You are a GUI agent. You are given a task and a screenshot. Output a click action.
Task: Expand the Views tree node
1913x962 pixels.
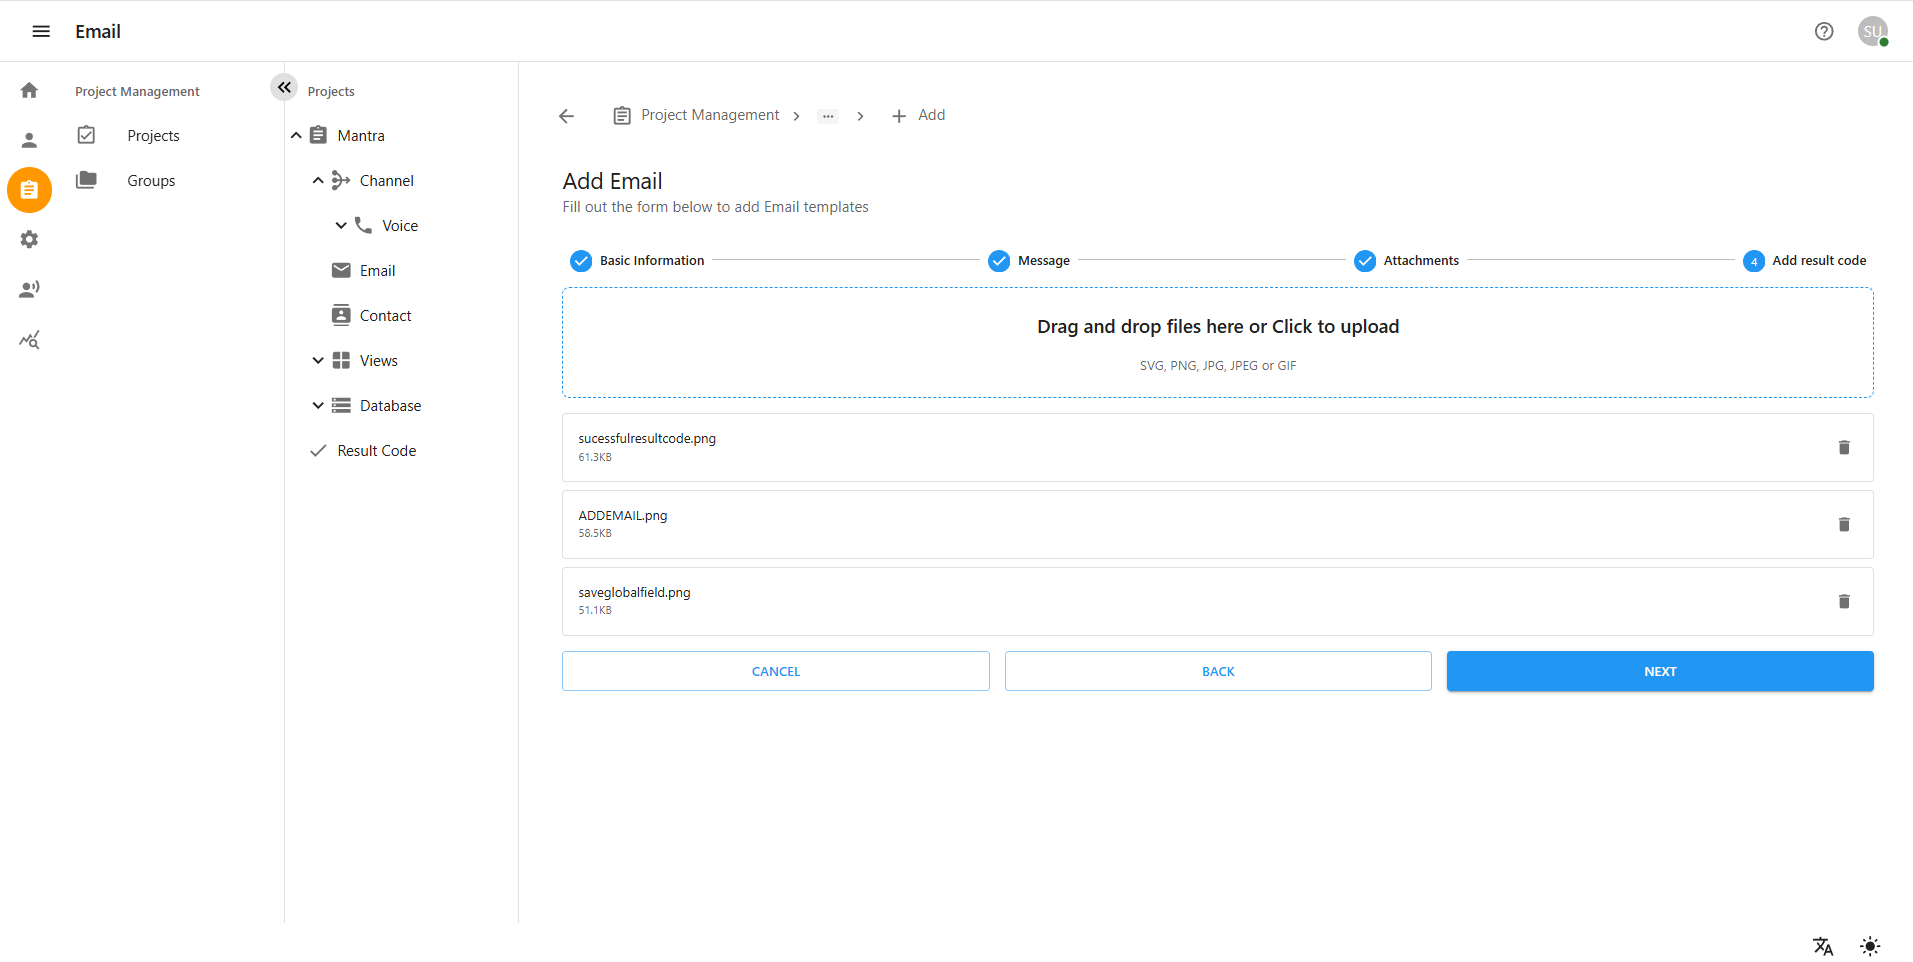click(318, 361)
